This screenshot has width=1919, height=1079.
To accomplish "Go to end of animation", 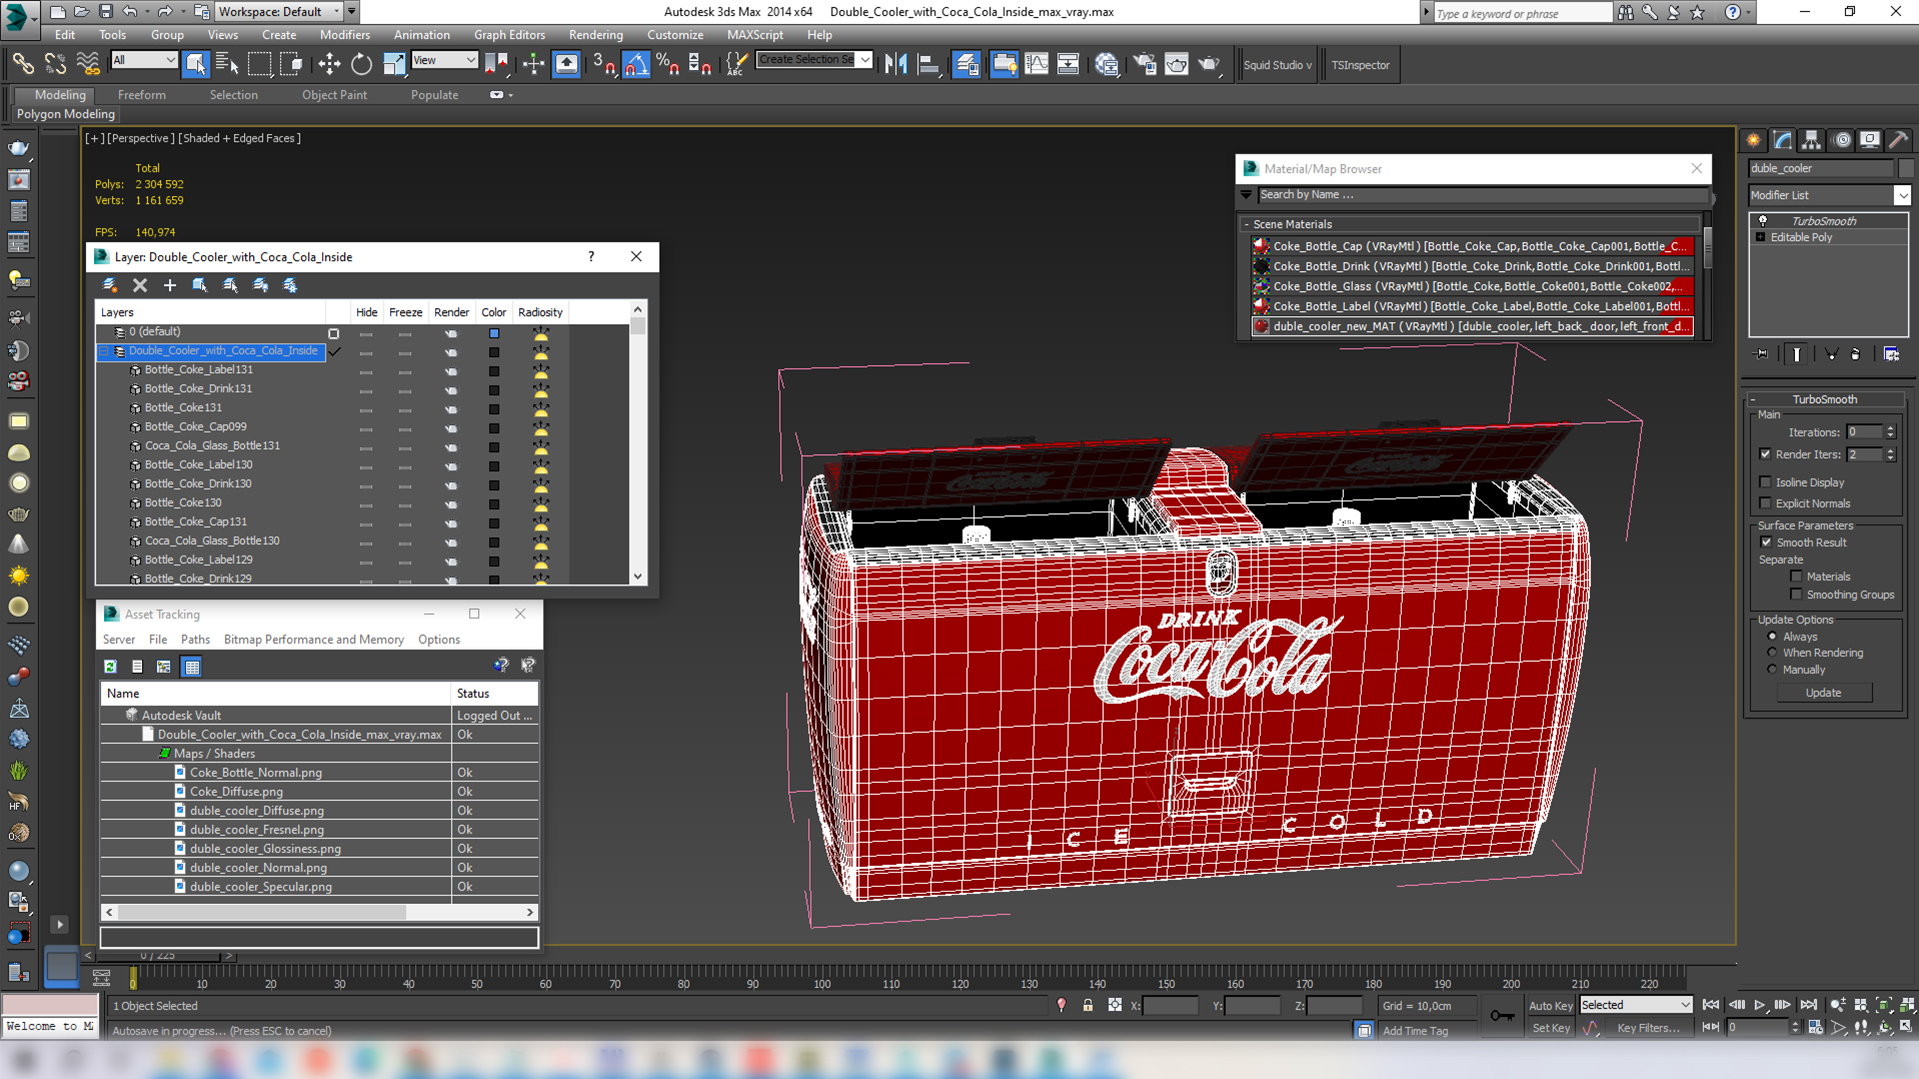I will pos(1808,1005).
